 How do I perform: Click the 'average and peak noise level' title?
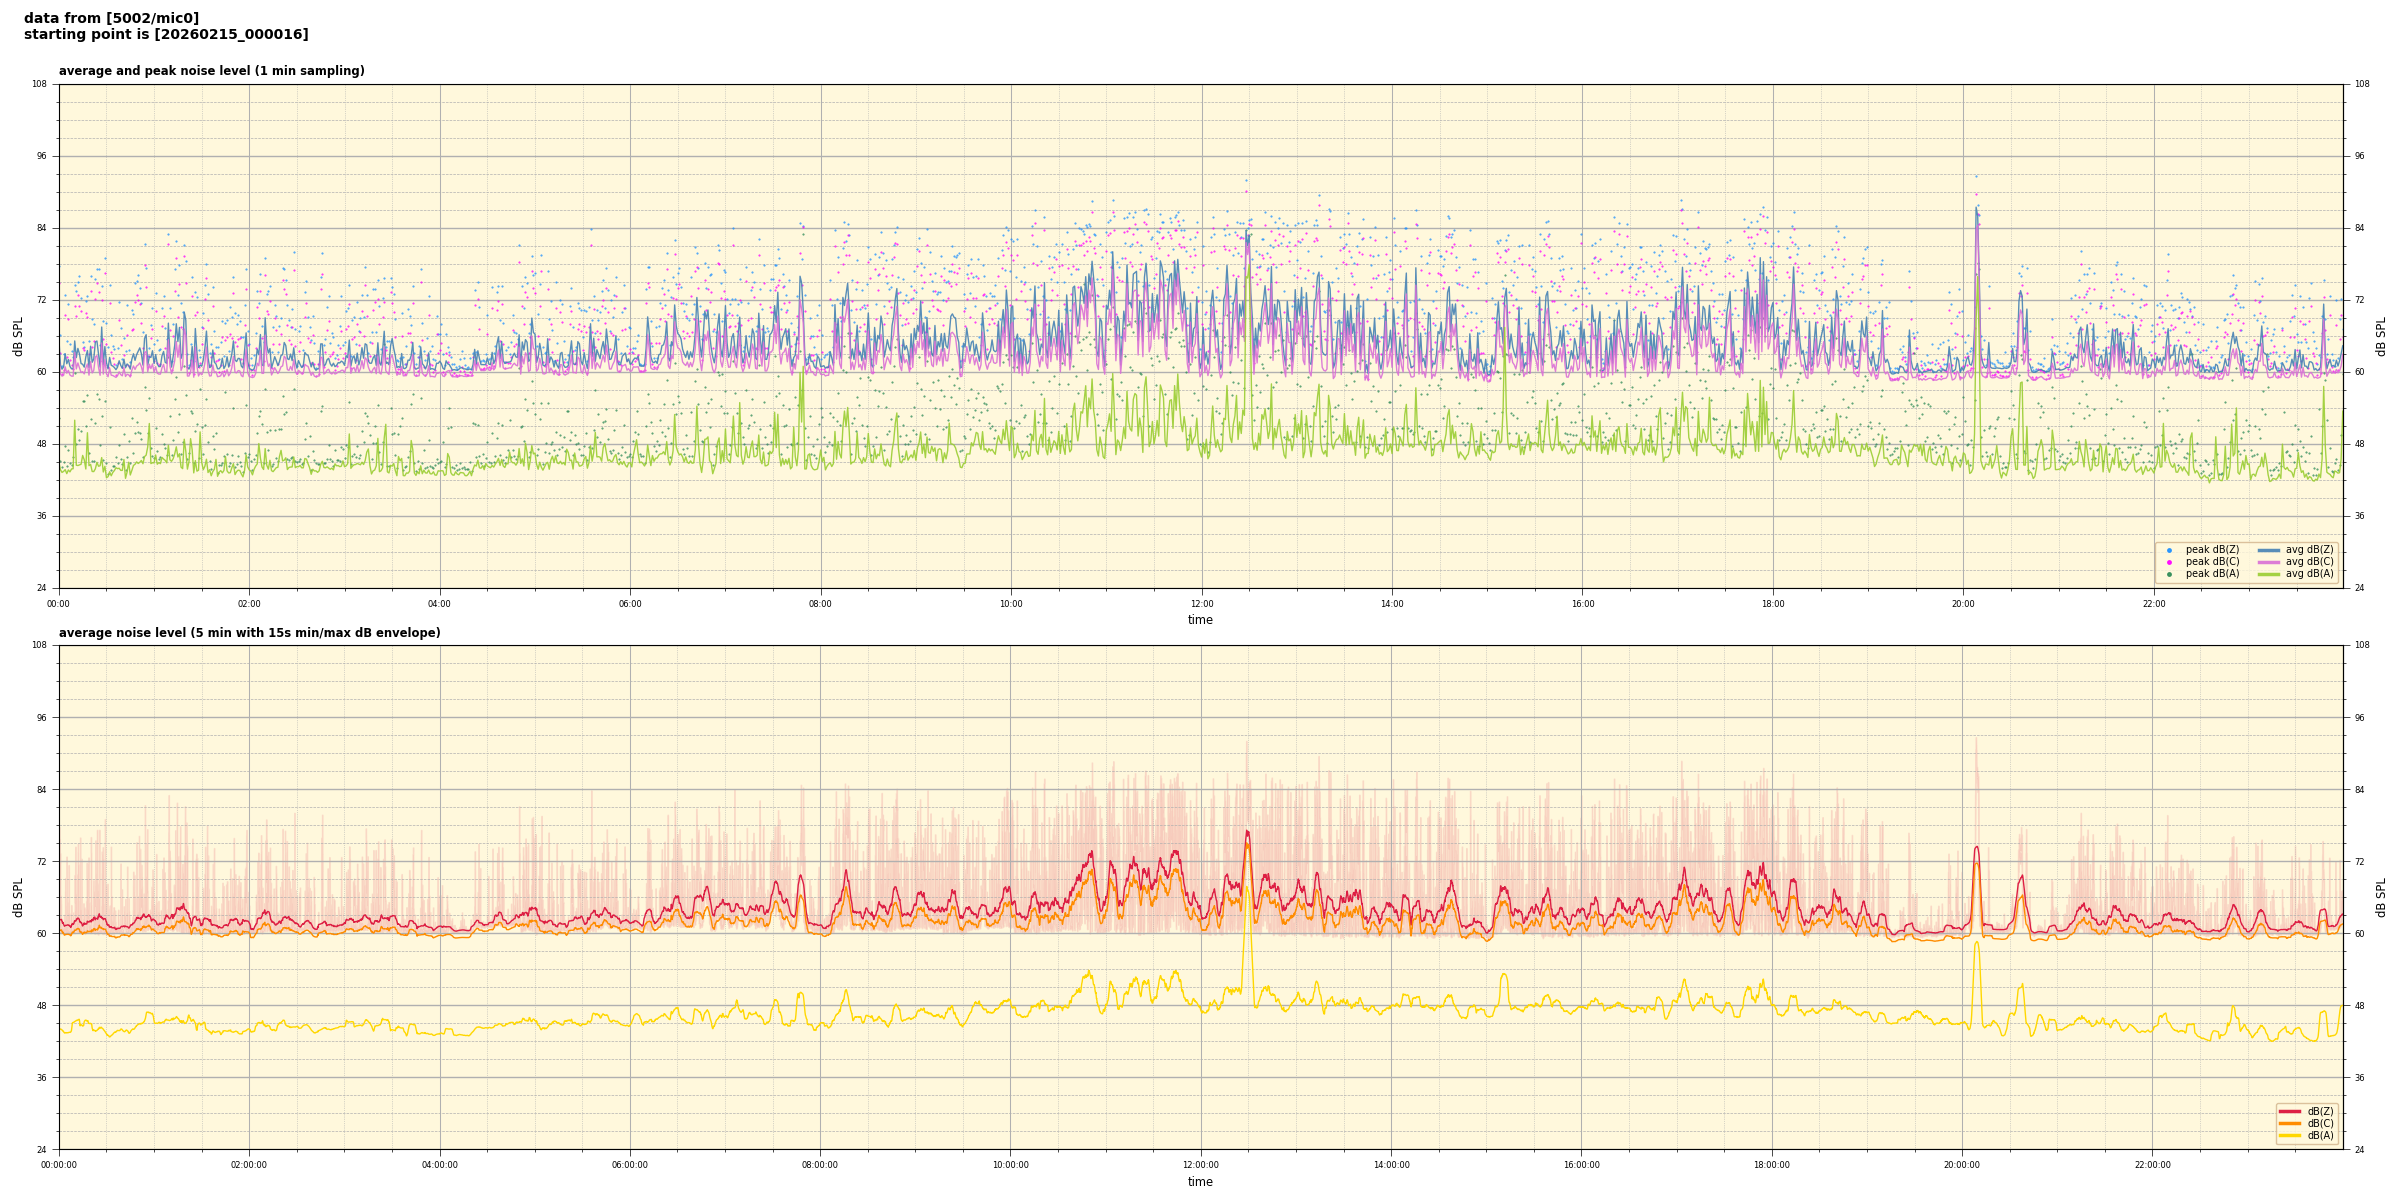211,71
